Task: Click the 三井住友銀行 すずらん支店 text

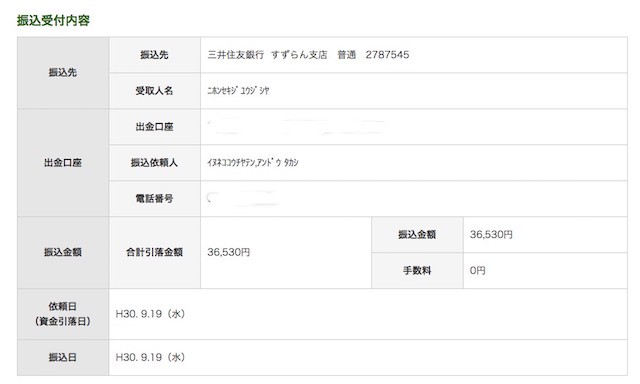Action: pyautogui.click(x=267, y=55)
